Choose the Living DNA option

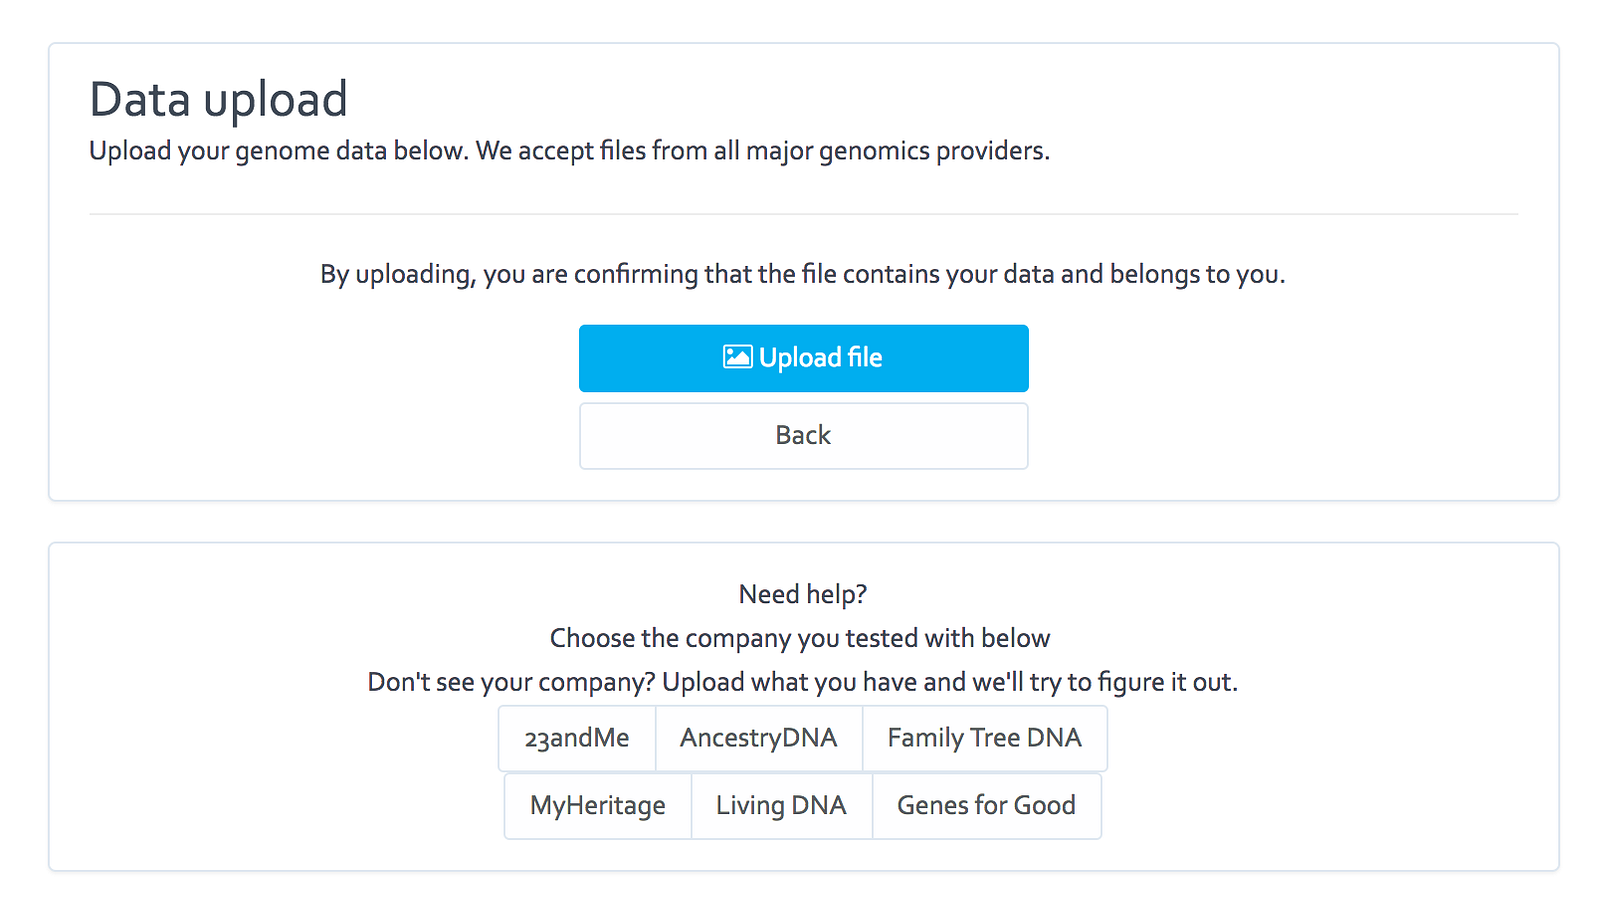pos(781,806)
